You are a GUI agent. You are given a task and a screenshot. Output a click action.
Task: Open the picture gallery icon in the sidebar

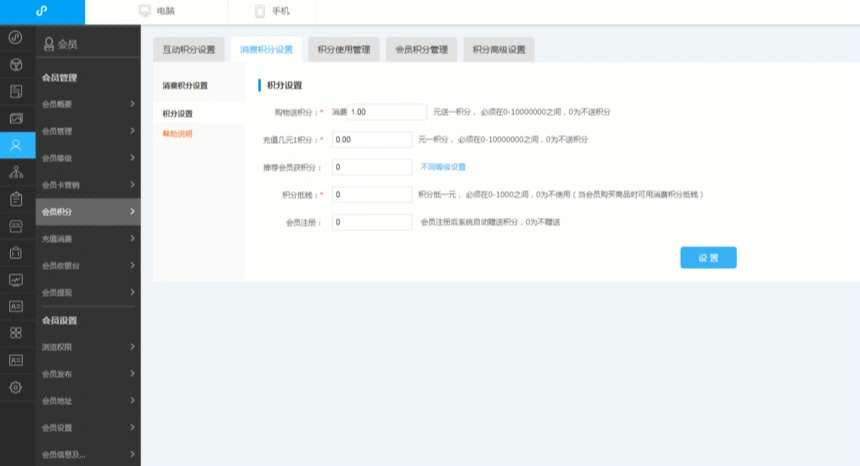coord(16,118)
